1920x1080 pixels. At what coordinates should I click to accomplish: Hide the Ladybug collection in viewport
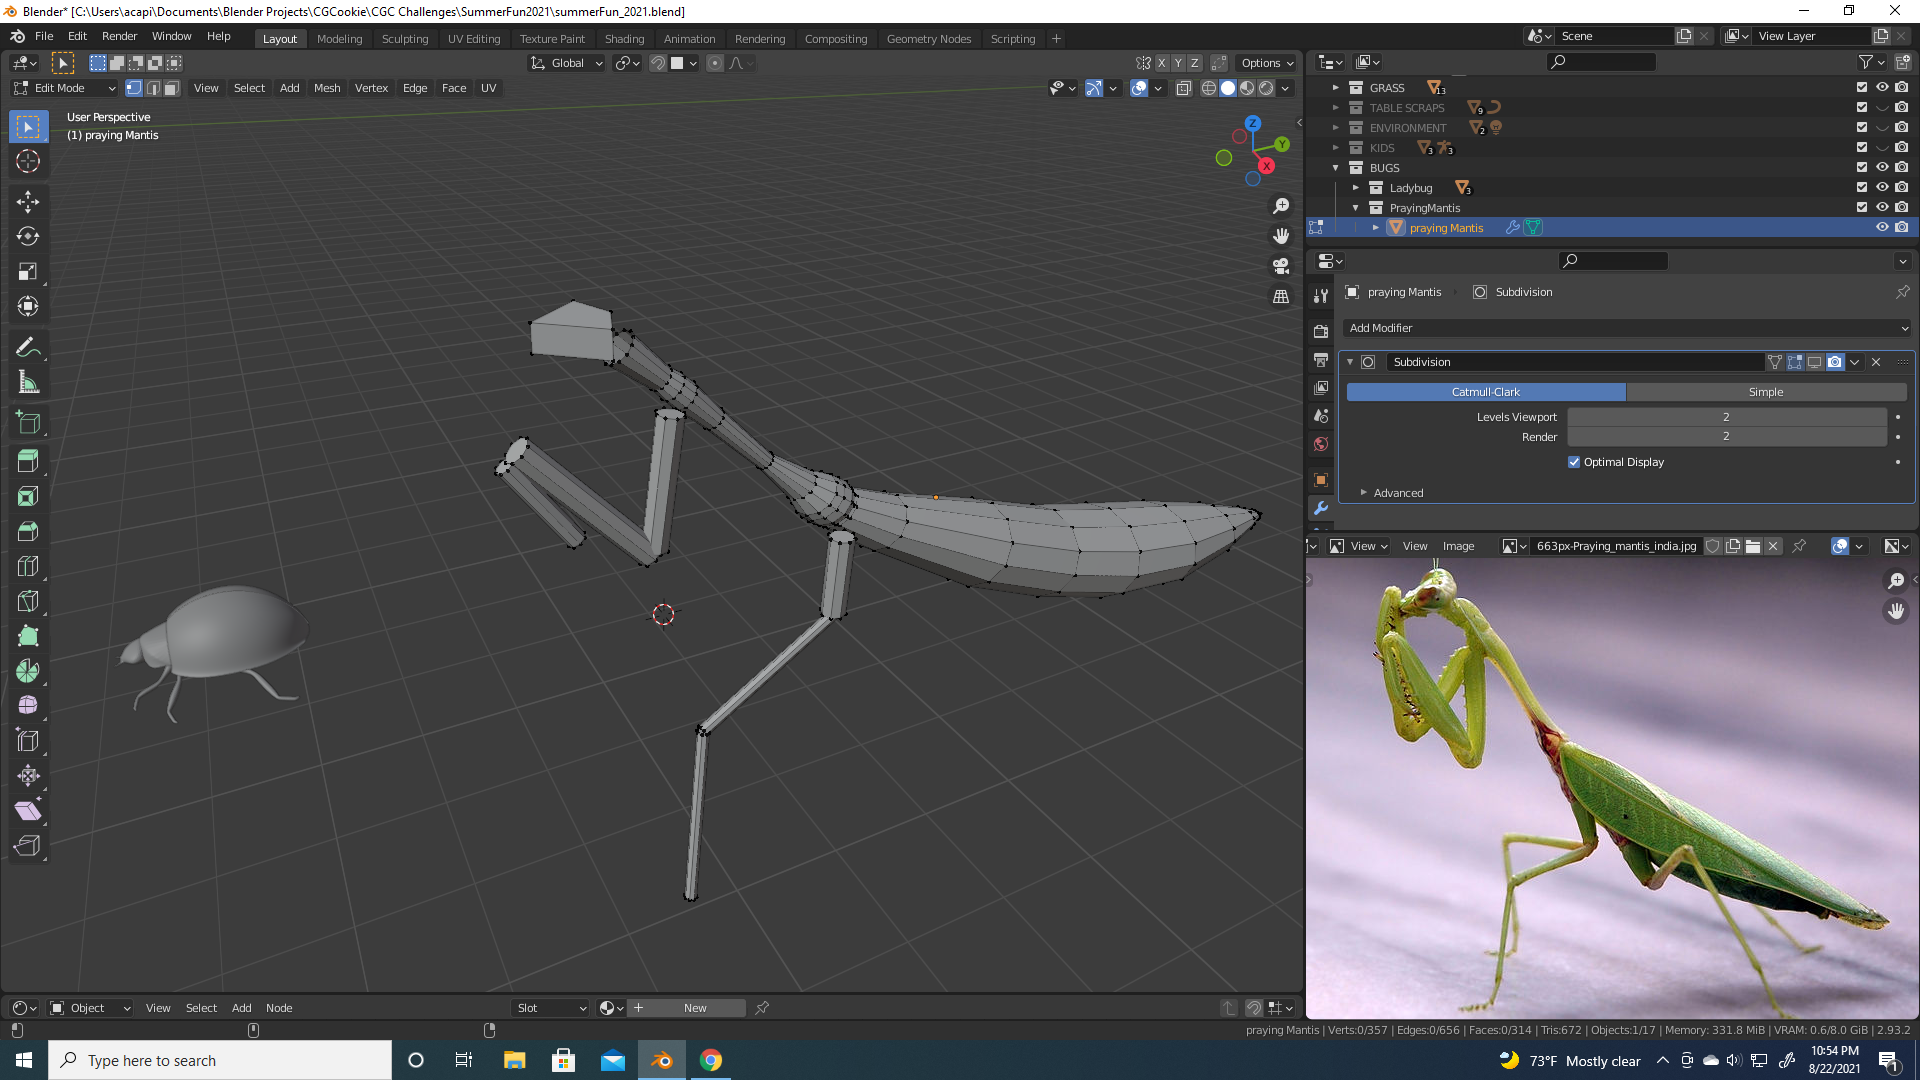pos(1881,188)
